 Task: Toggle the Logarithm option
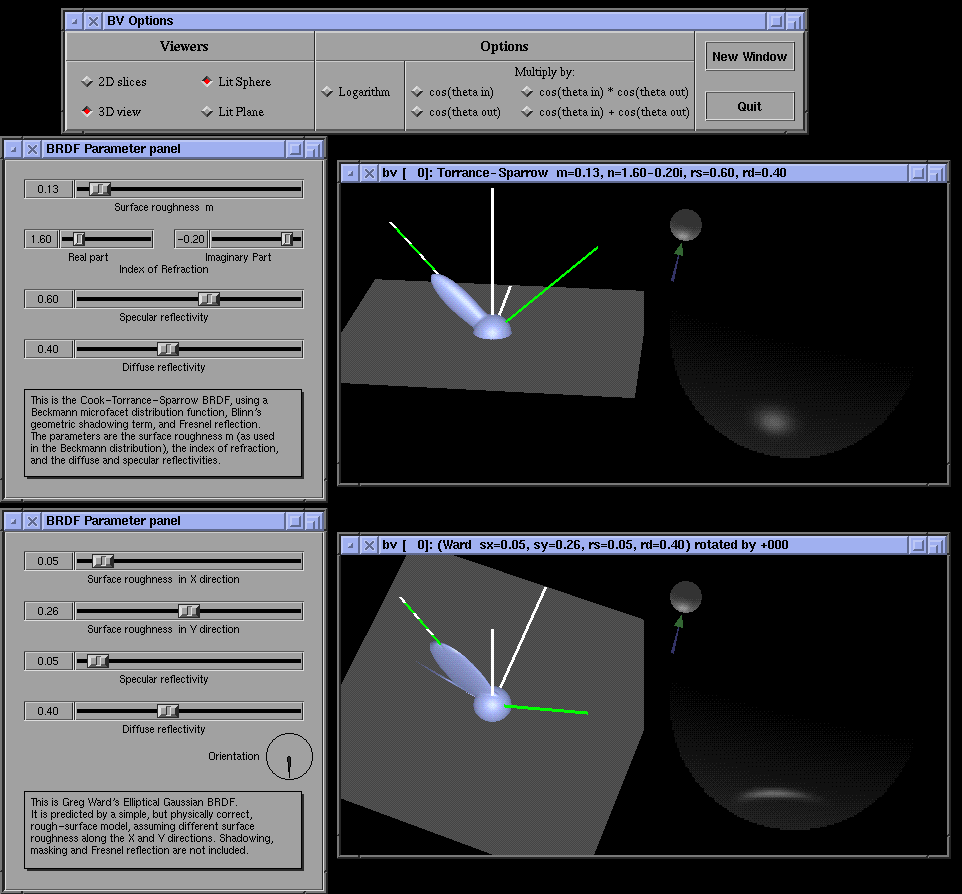click(327, 92)
